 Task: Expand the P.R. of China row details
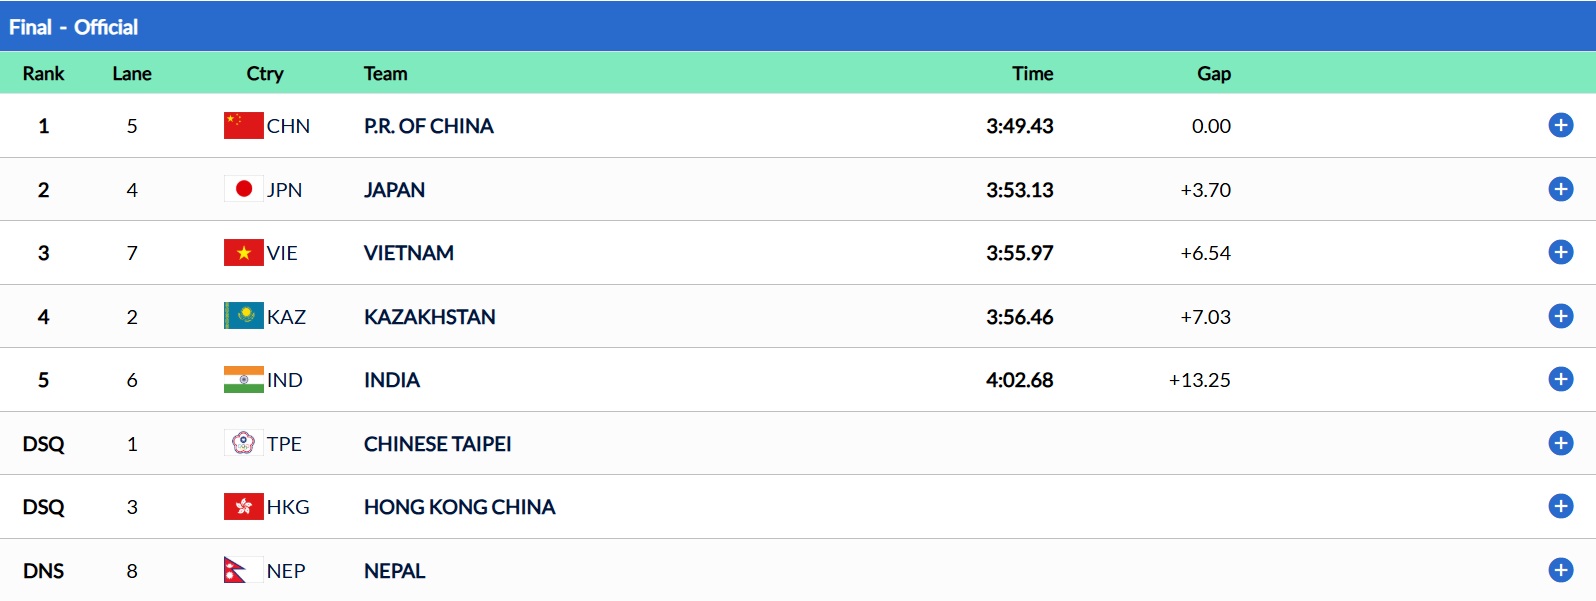pos(1560,125)
